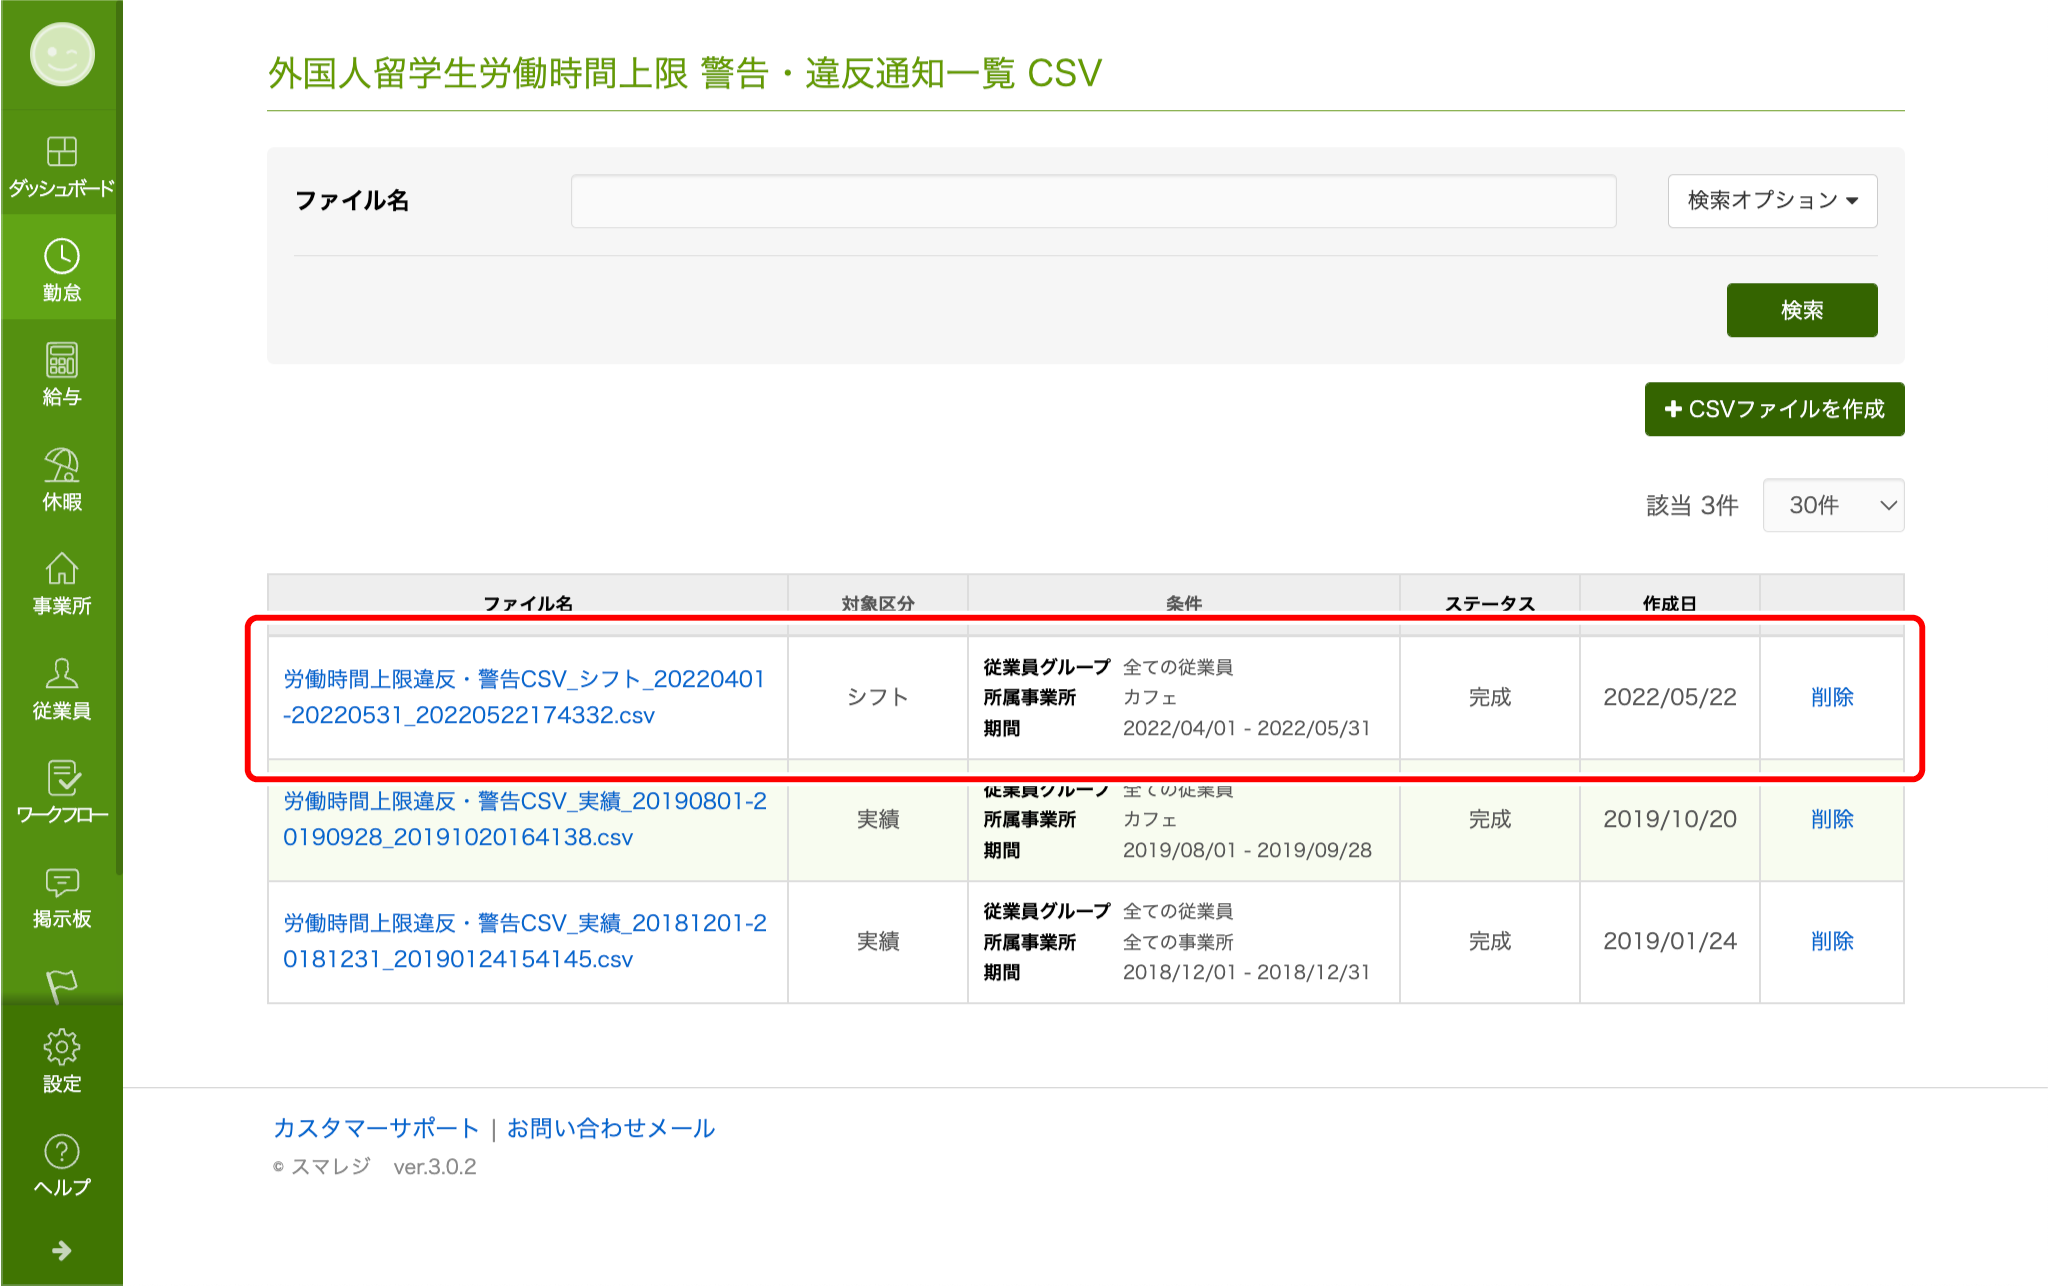
Task: Click 削除 for the 2019/10/20 row
Action: coord(1832,819)
